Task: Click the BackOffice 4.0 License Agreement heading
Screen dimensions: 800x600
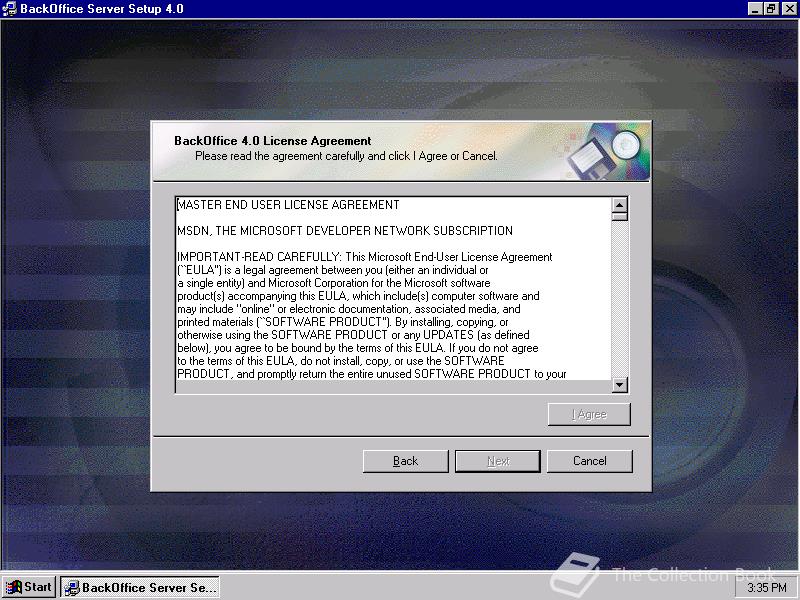Action: pyautogui.click(x=272, y=141)
